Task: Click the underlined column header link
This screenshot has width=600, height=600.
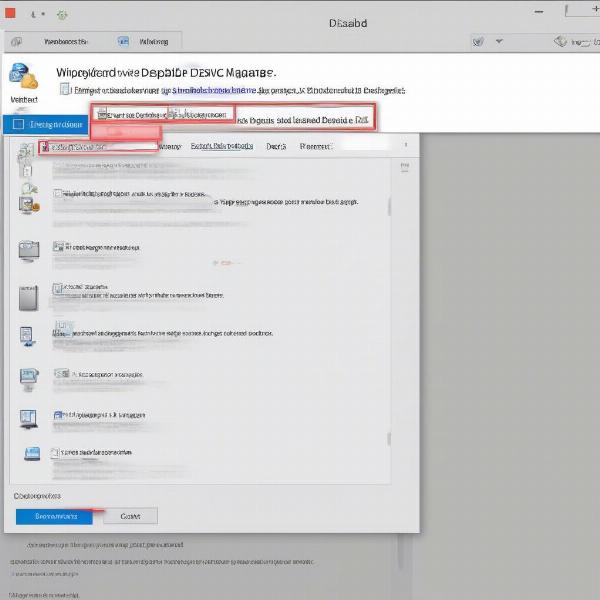Action: tap(222, 146)
